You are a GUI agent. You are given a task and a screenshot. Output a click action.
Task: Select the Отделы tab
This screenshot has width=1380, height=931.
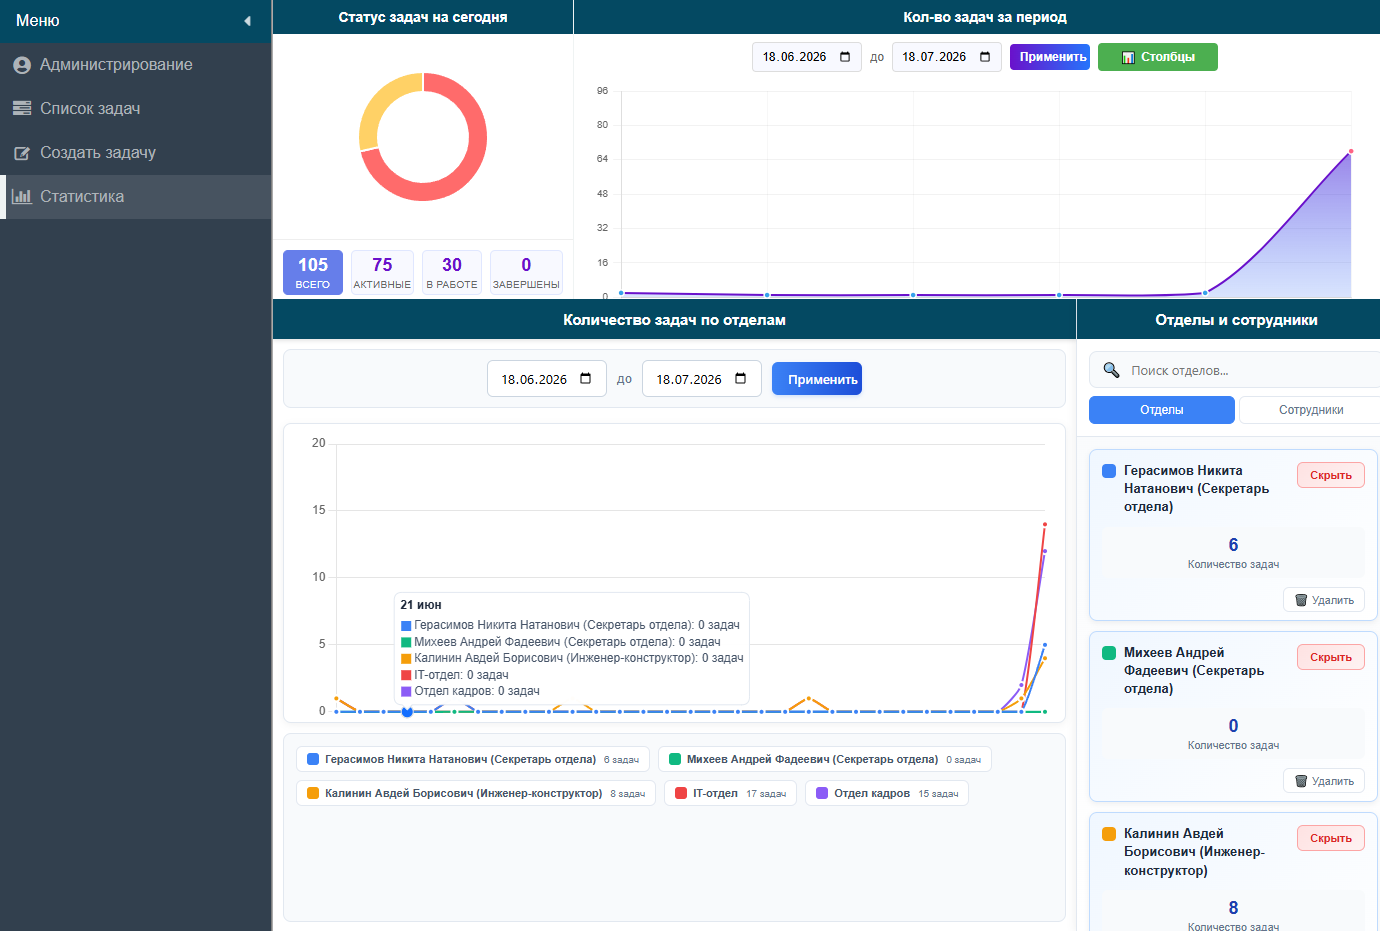tap(1162, 410)
